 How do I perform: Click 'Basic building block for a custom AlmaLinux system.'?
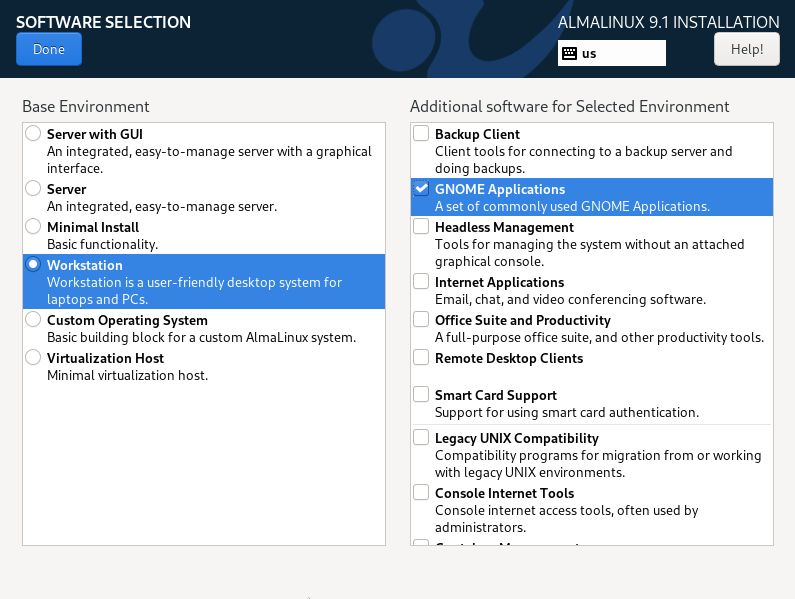(201, 337)
